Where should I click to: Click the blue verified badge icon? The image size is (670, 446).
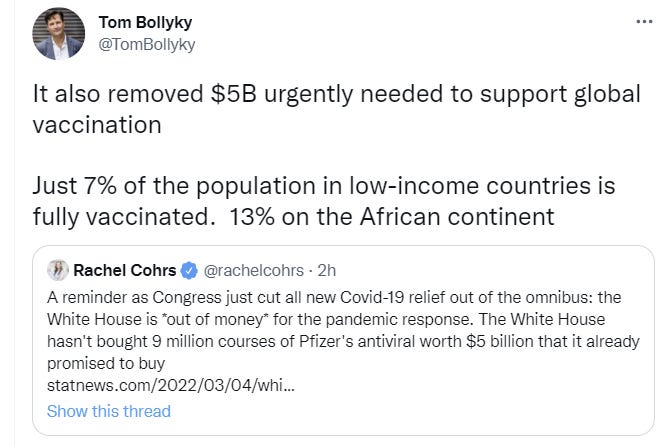(x=191, y=270)
